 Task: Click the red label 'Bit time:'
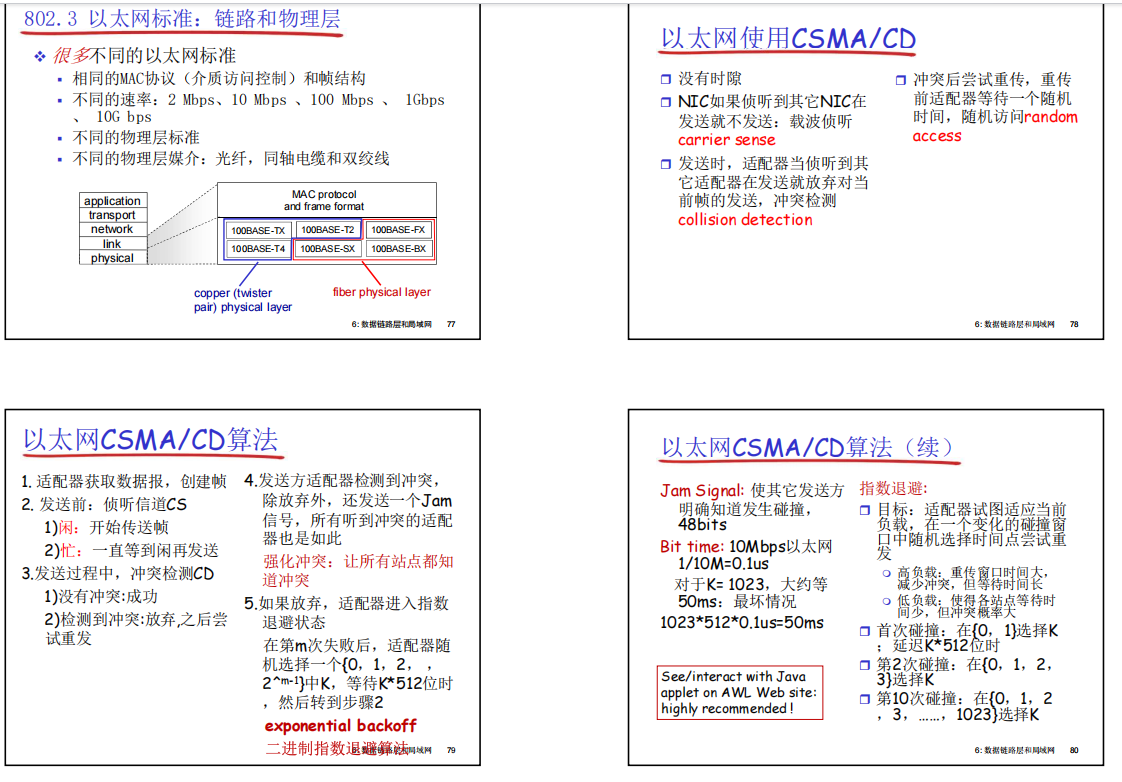click(x=692, y=547)
